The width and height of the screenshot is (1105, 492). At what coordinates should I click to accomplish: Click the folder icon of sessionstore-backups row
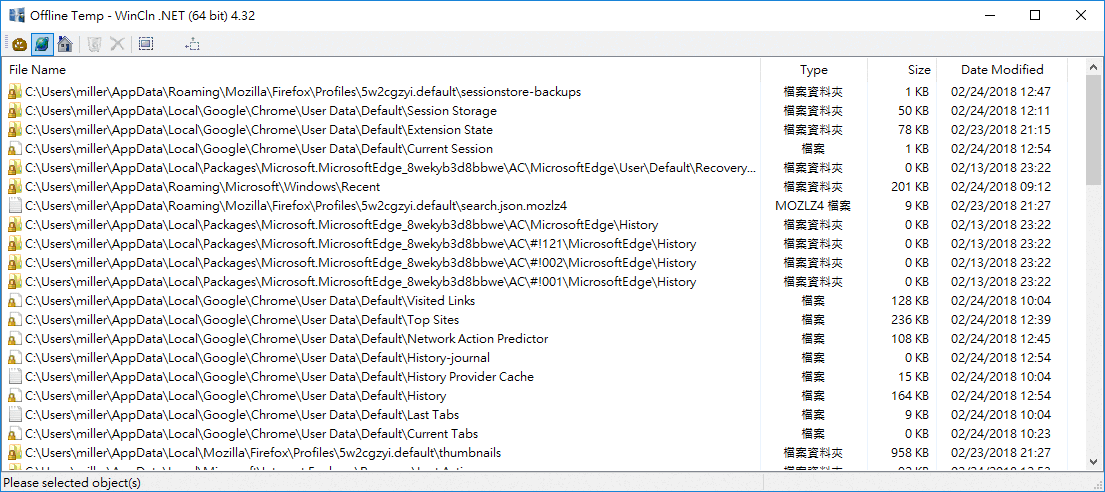pyautogui.click(x=15, y=92)
